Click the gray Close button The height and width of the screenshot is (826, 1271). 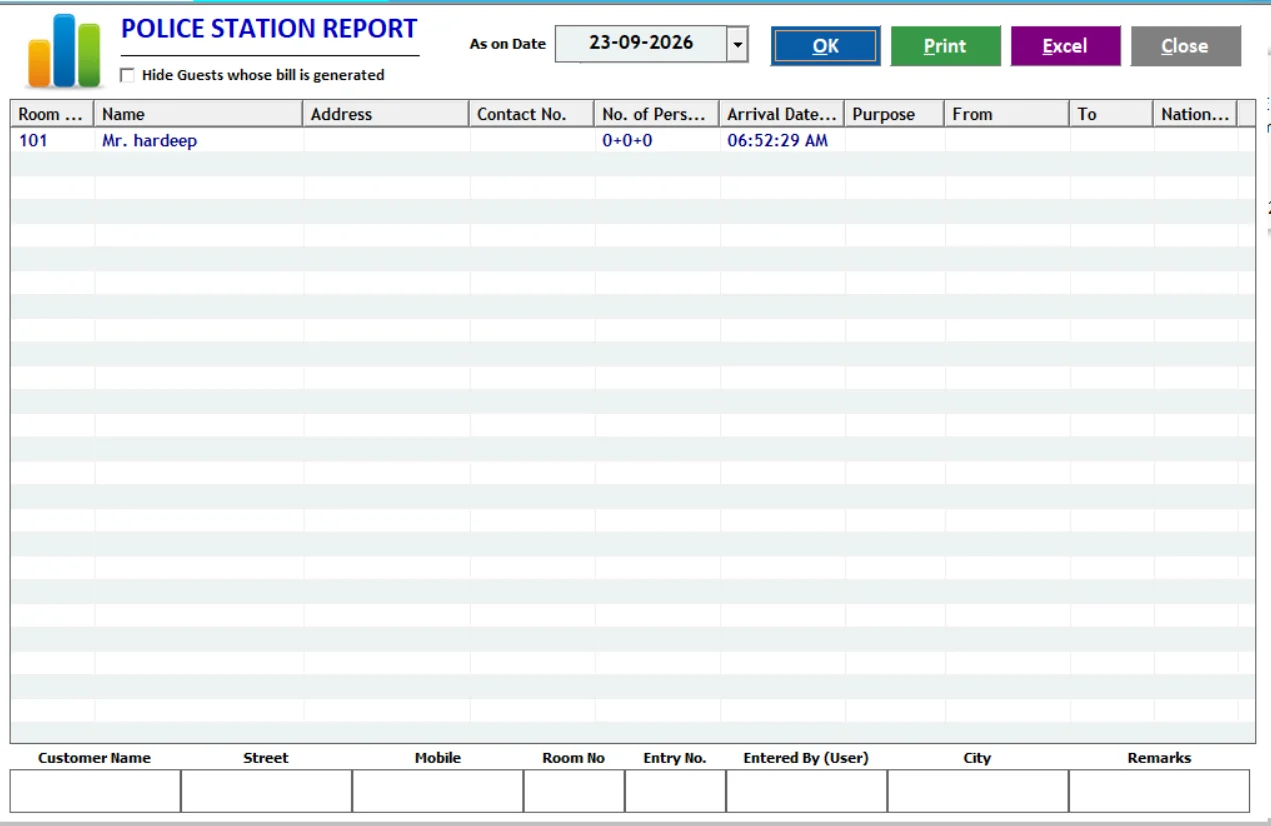1185,46
